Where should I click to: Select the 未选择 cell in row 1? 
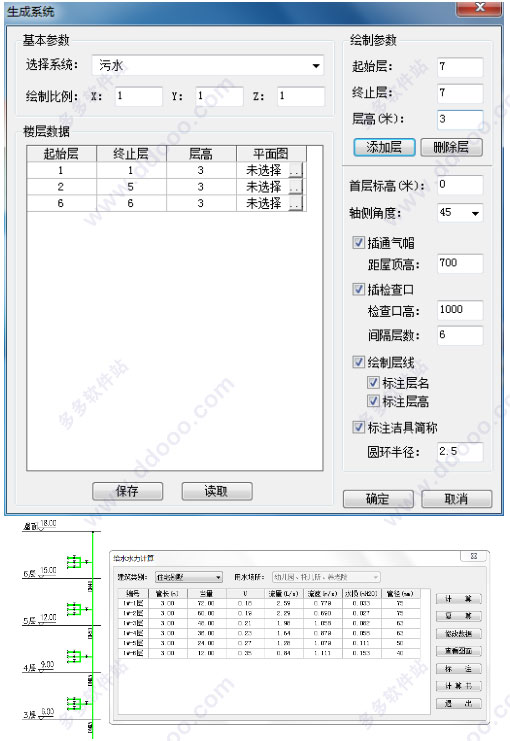pos(263,170)
